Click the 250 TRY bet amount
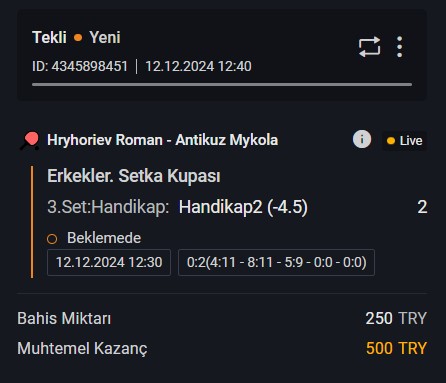Image resolution: width=446 pixels, height=383 pixels. pyautogui.click(x=396, y=318)
